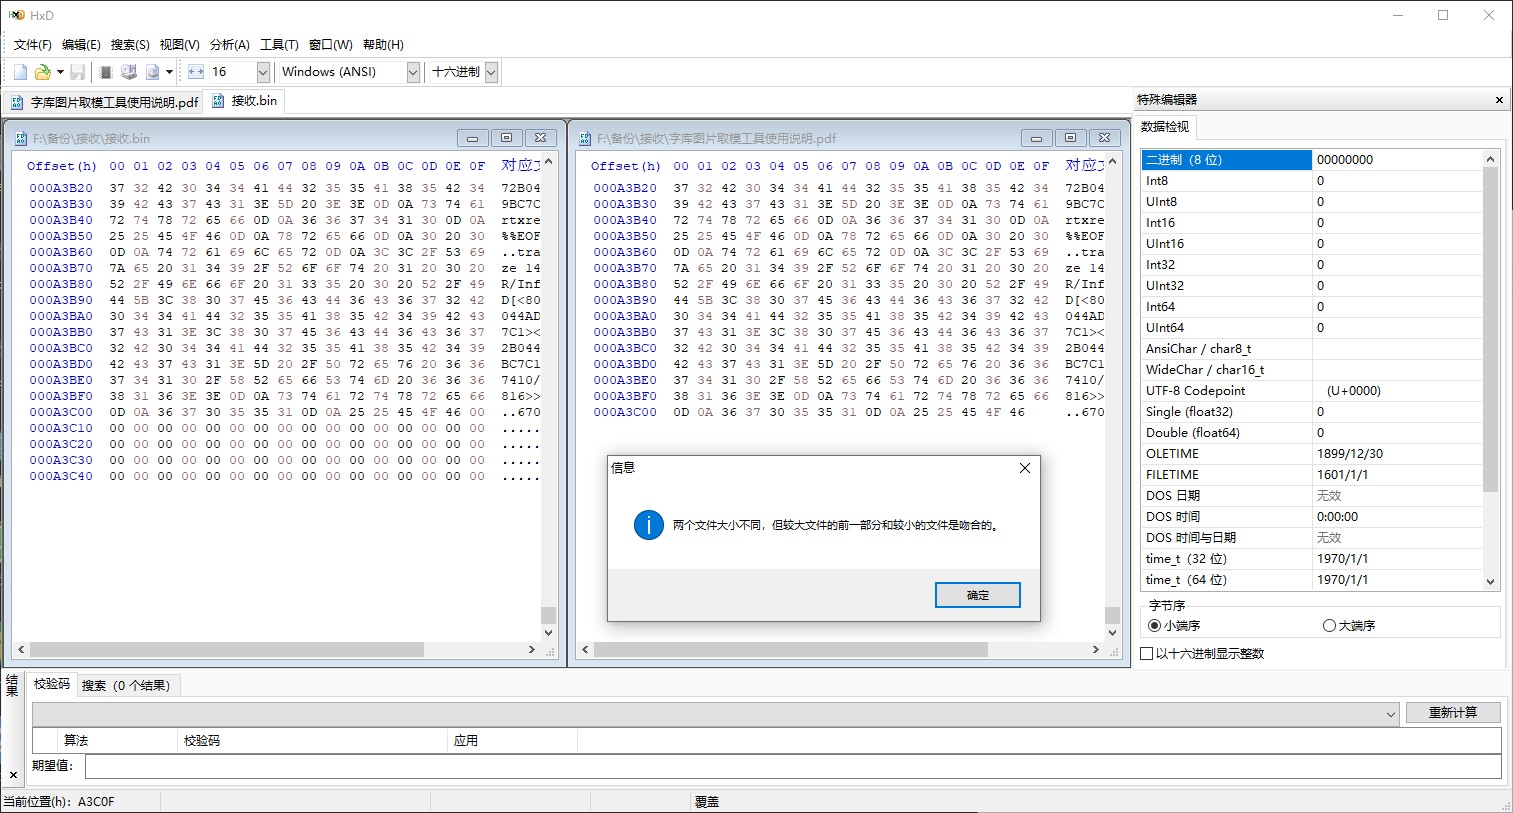Minimize the 接收.bin child window

pos(472,138)
